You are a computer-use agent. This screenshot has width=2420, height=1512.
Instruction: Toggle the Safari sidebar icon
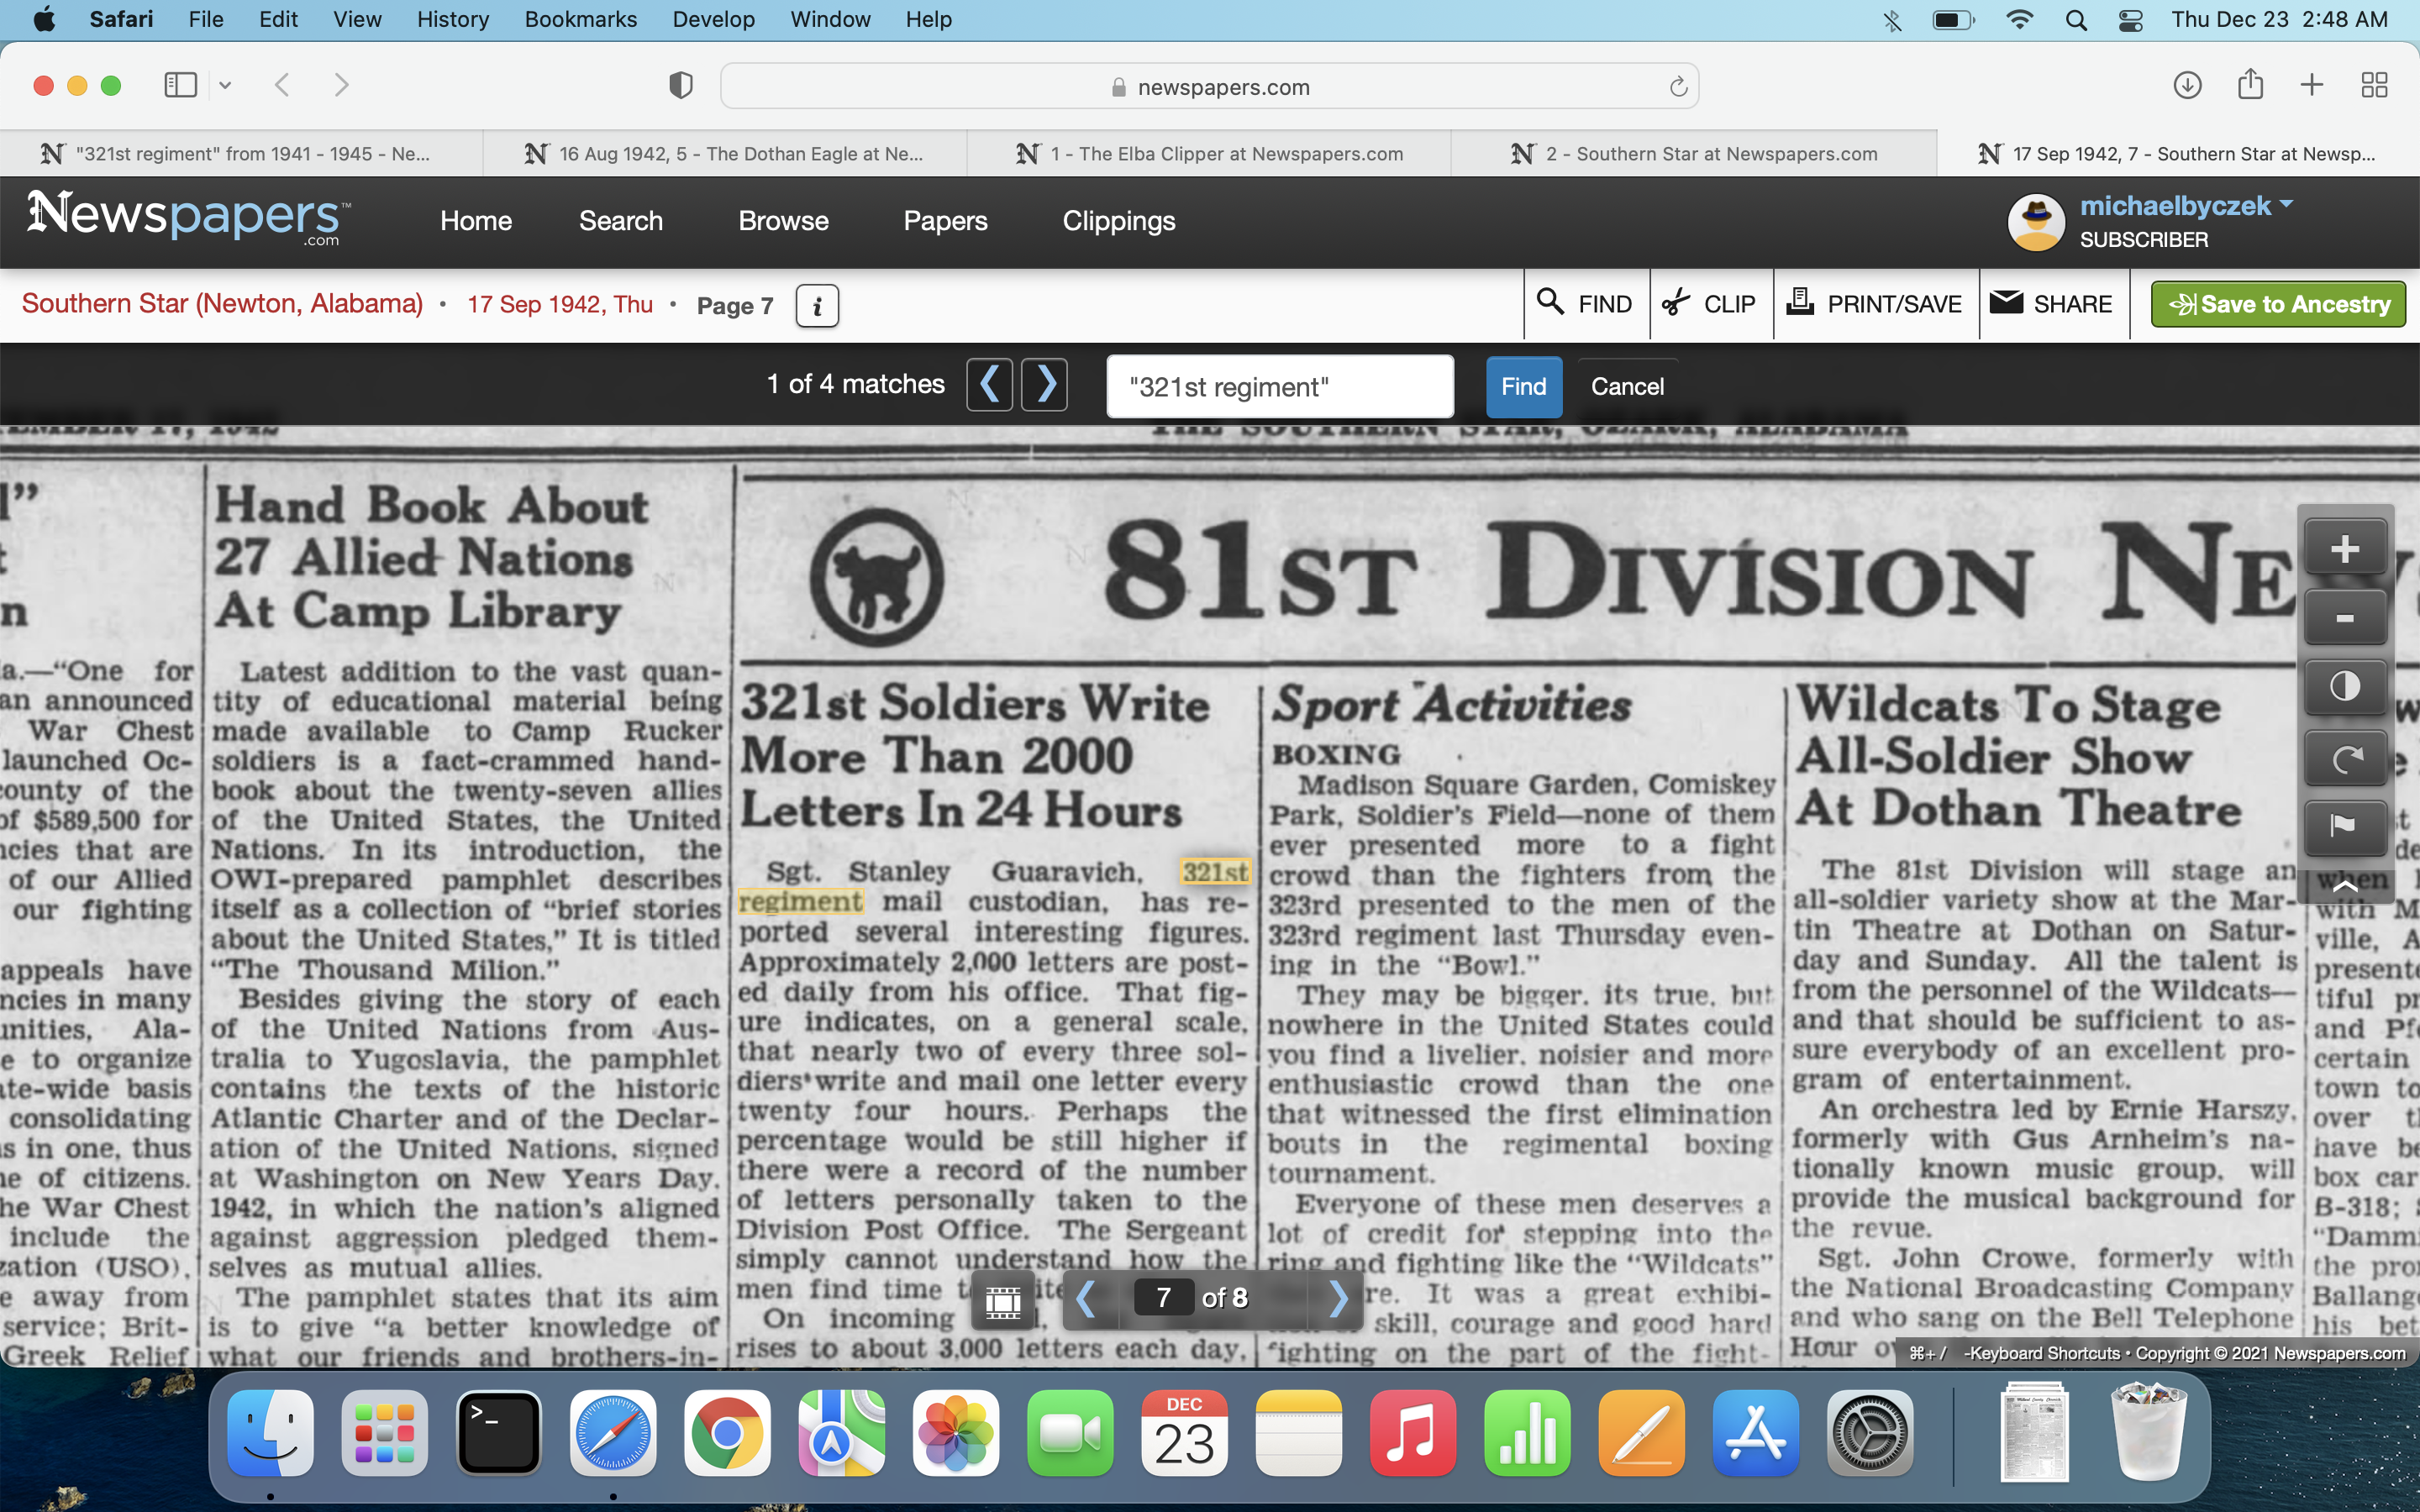[x=180, y=86]
